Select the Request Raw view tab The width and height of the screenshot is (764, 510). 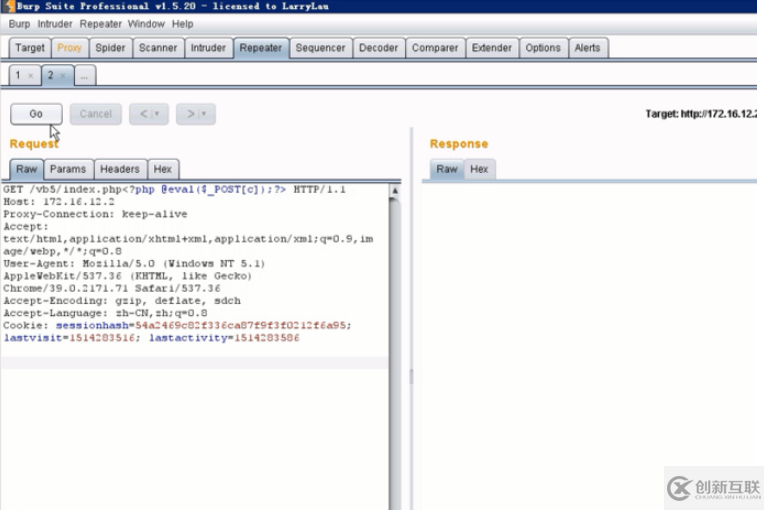coord(26,169)
